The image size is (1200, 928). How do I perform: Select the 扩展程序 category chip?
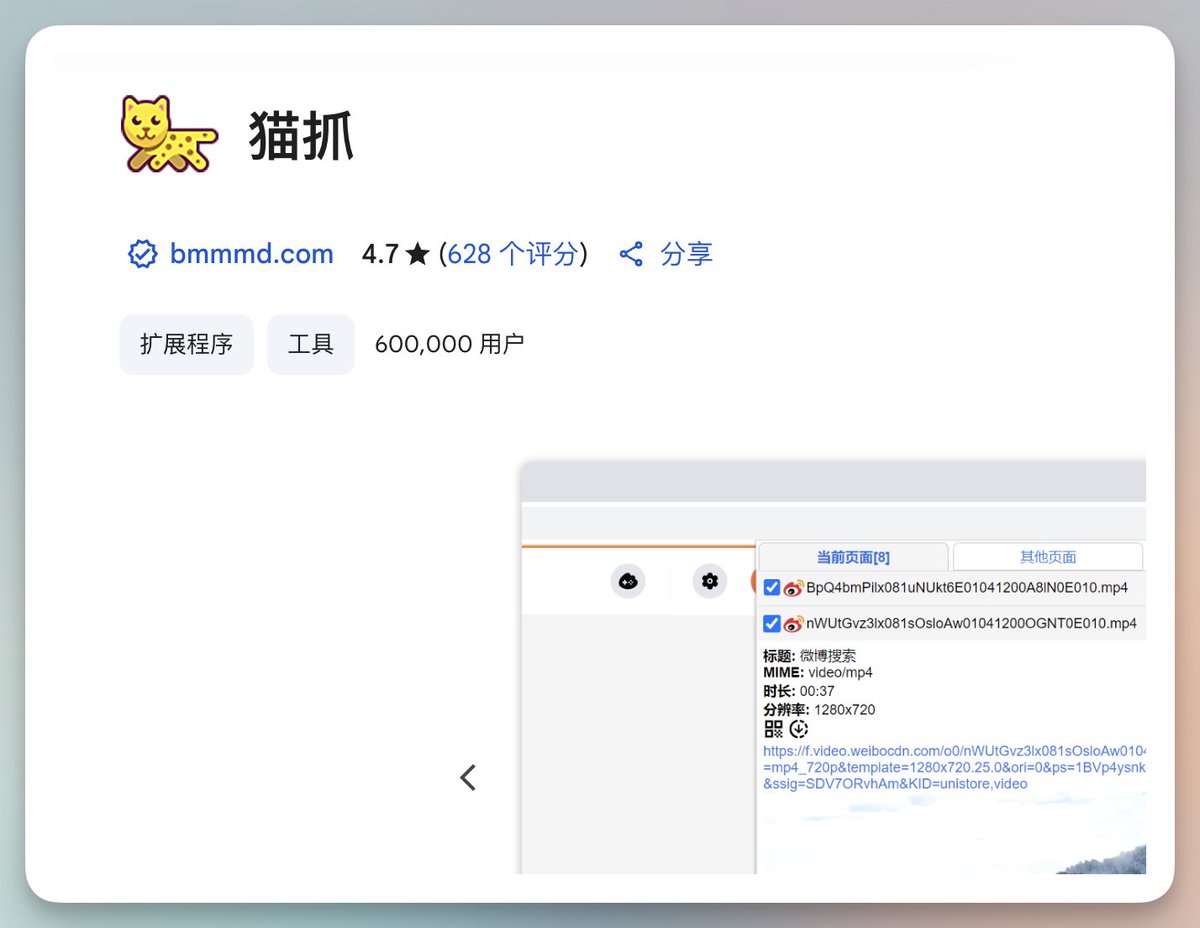[x=187, y=344]
